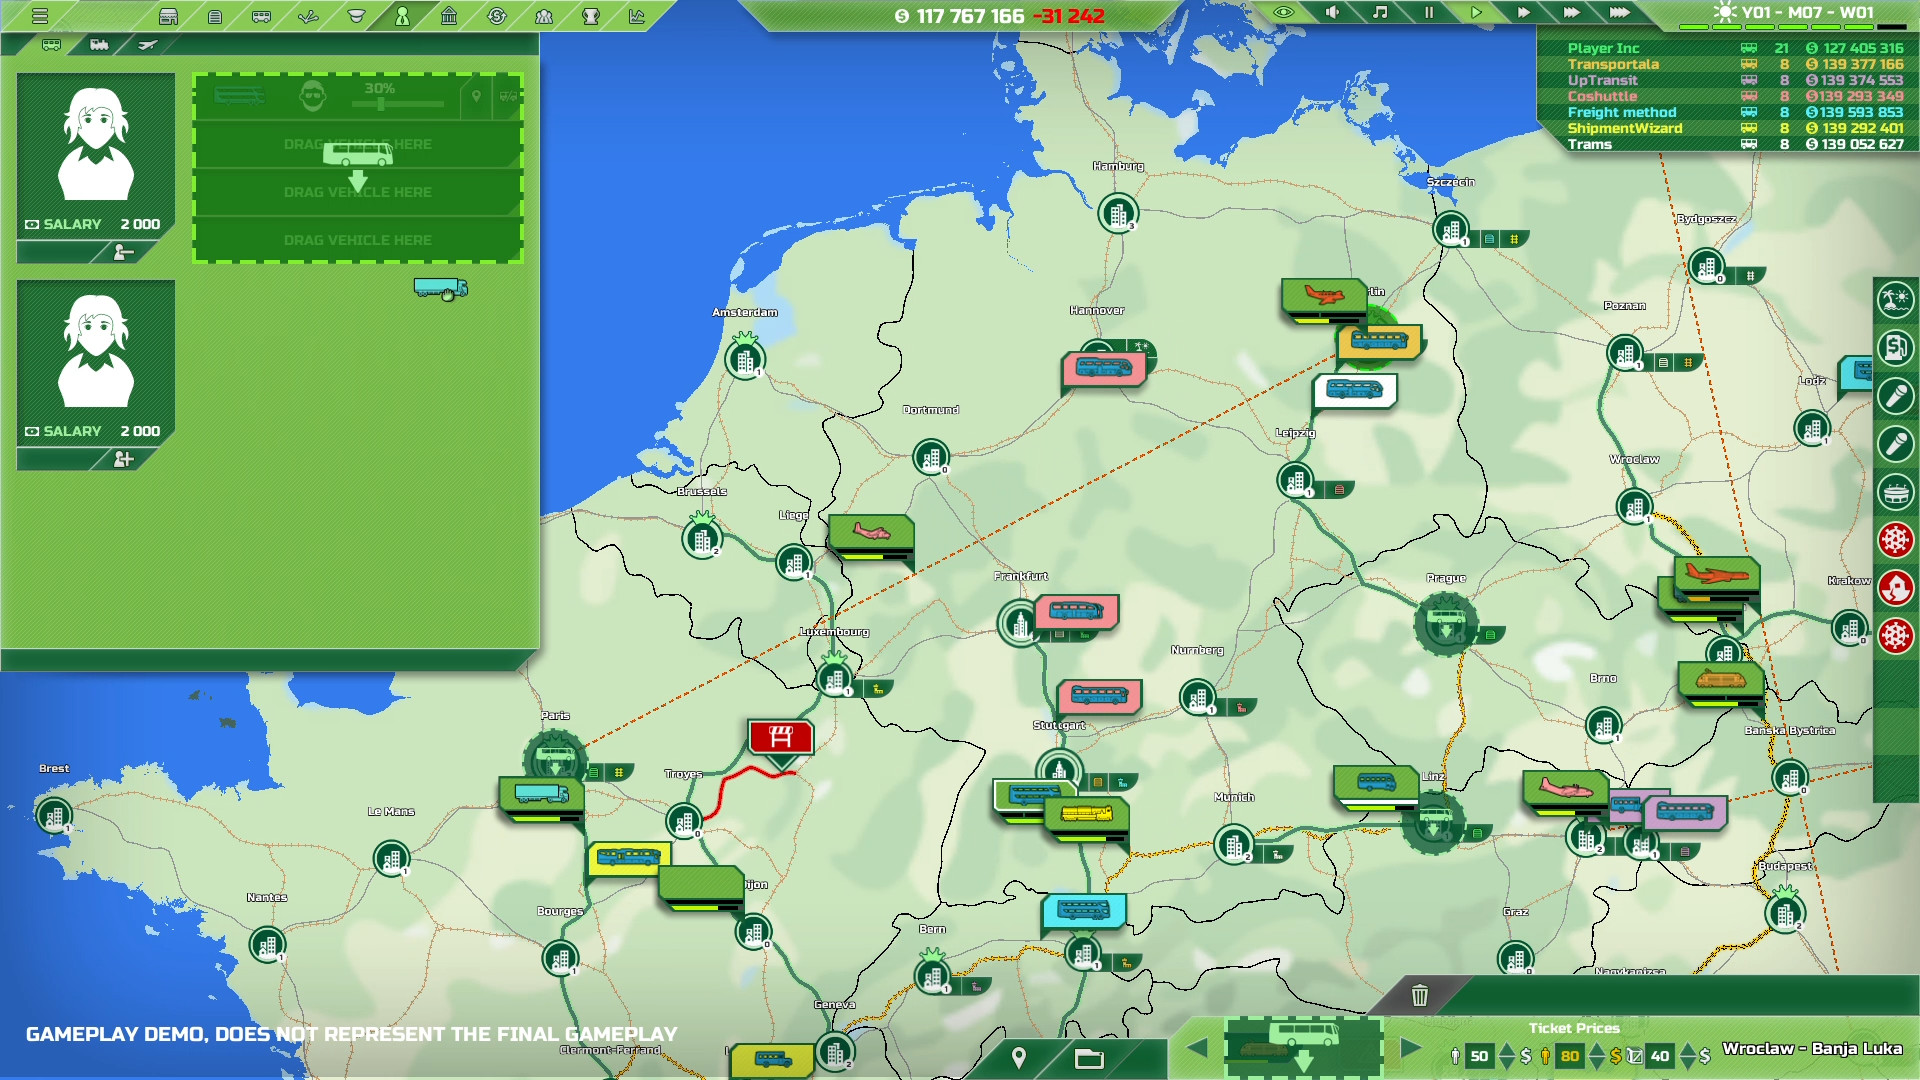
Task: Open the hamburger main menu
Action: click(x=40, y=16)
